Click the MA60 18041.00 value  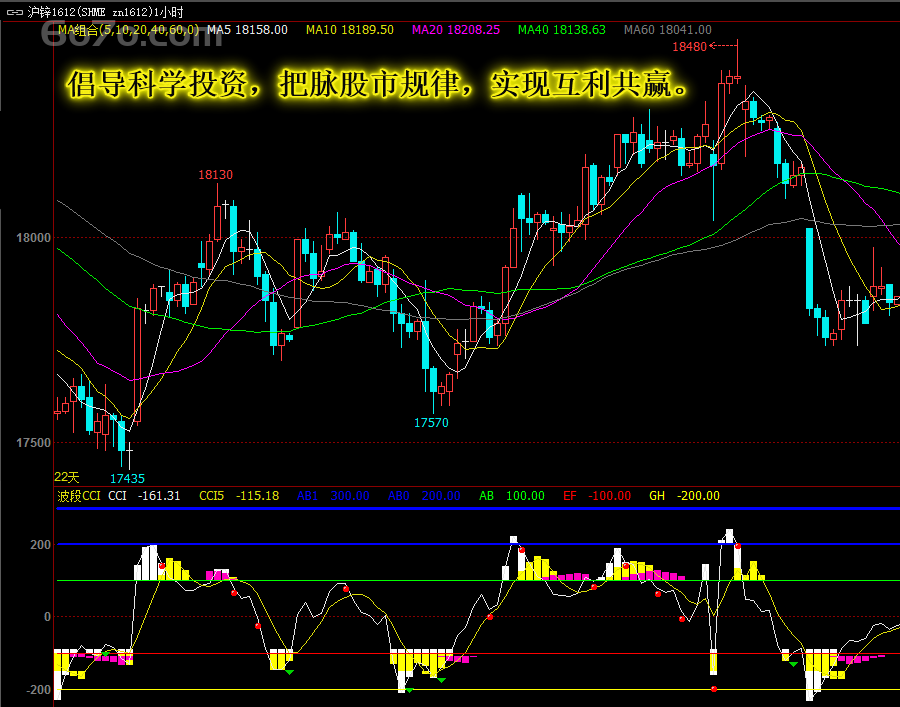[668, 30]
